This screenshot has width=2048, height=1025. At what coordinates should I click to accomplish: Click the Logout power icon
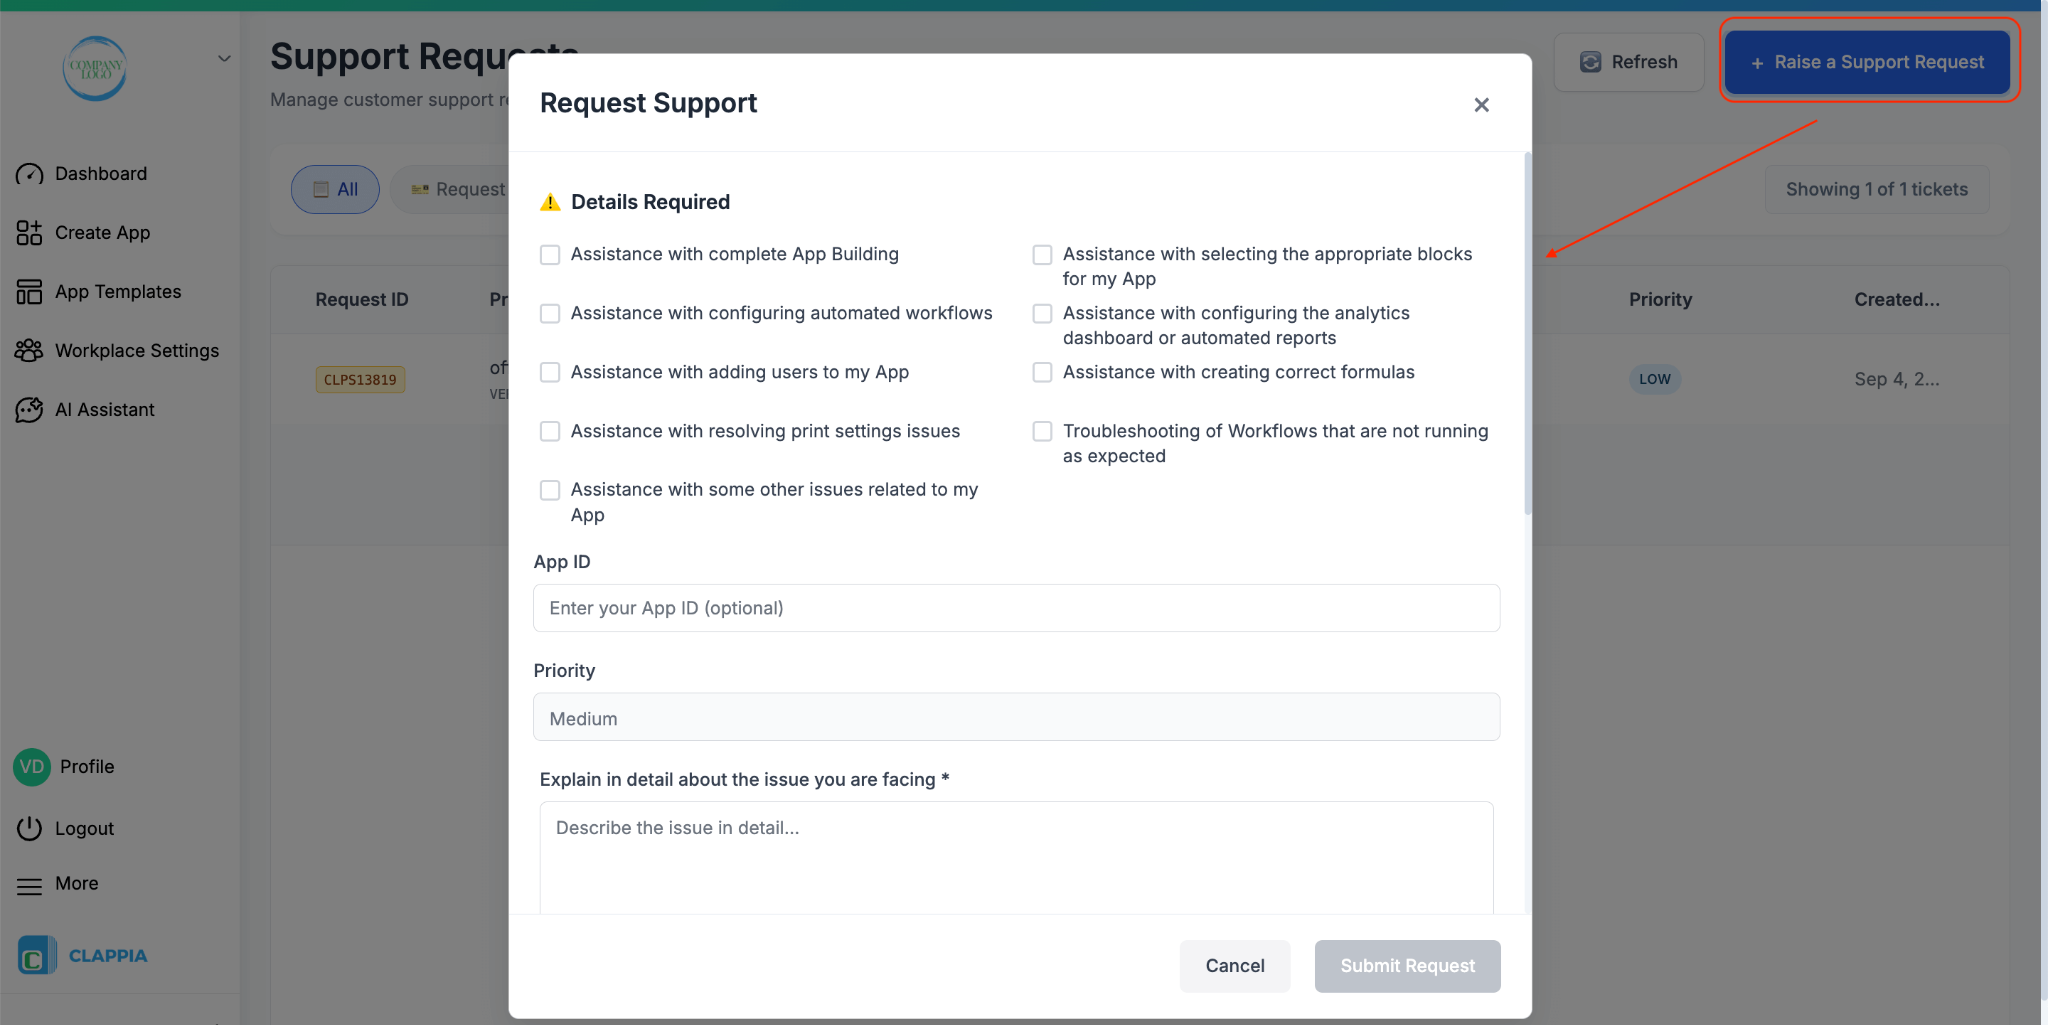click(x=30, y=828)
